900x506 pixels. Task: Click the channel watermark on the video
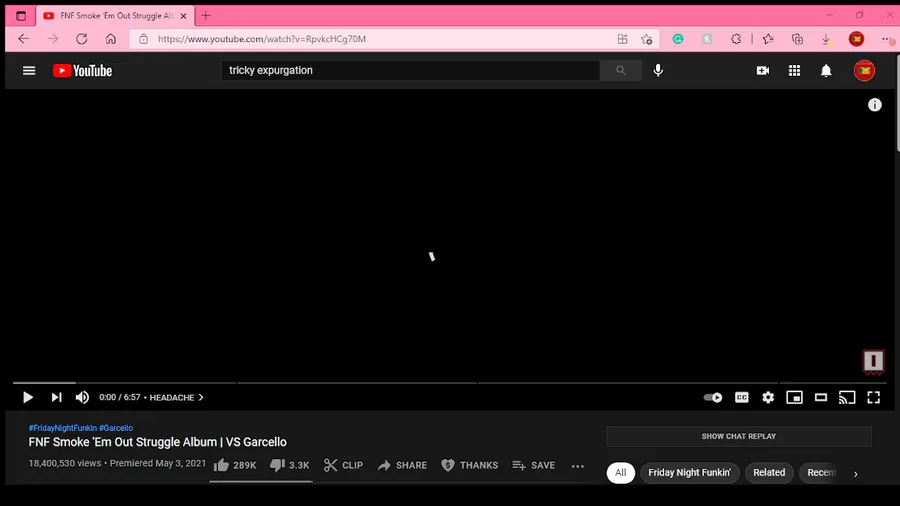pos(873,361)
